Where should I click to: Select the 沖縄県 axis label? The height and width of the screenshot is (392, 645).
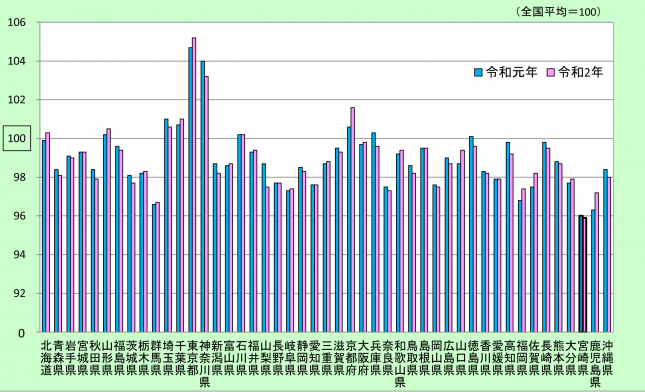tap(608, 357)
